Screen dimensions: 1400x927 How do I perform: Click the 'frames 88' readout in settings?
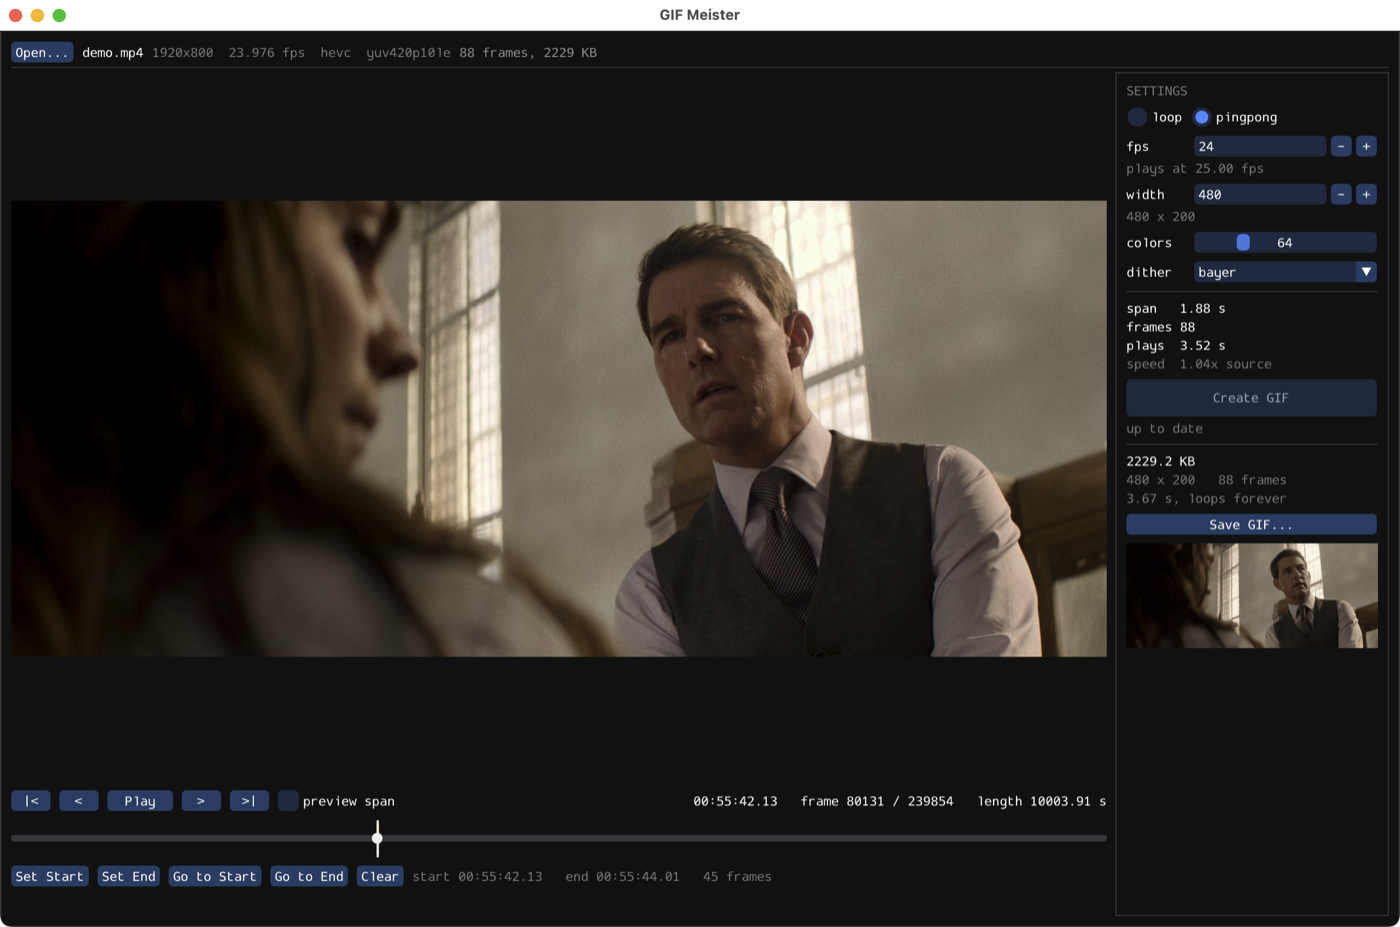coord(1160,327)
